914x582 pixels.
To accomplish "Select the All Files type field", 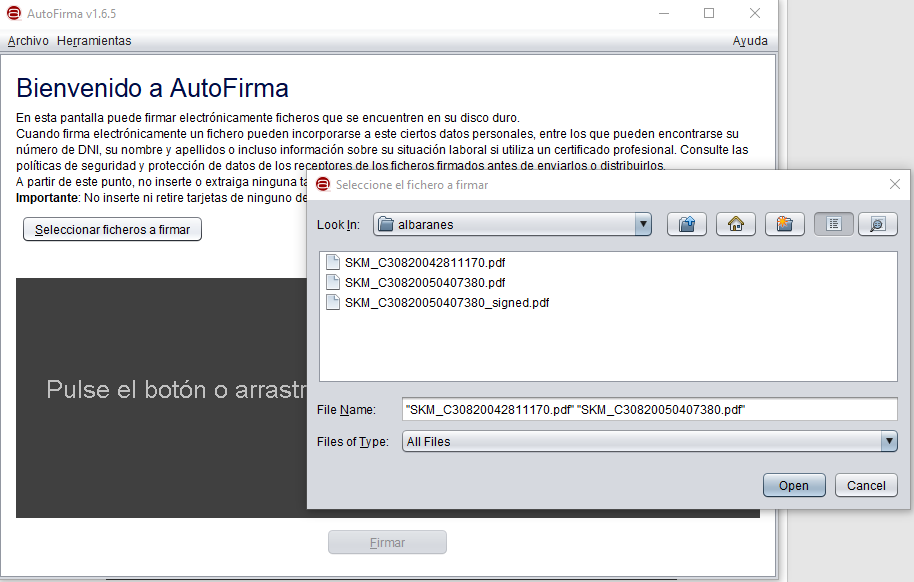I will [x=649, y=441].
